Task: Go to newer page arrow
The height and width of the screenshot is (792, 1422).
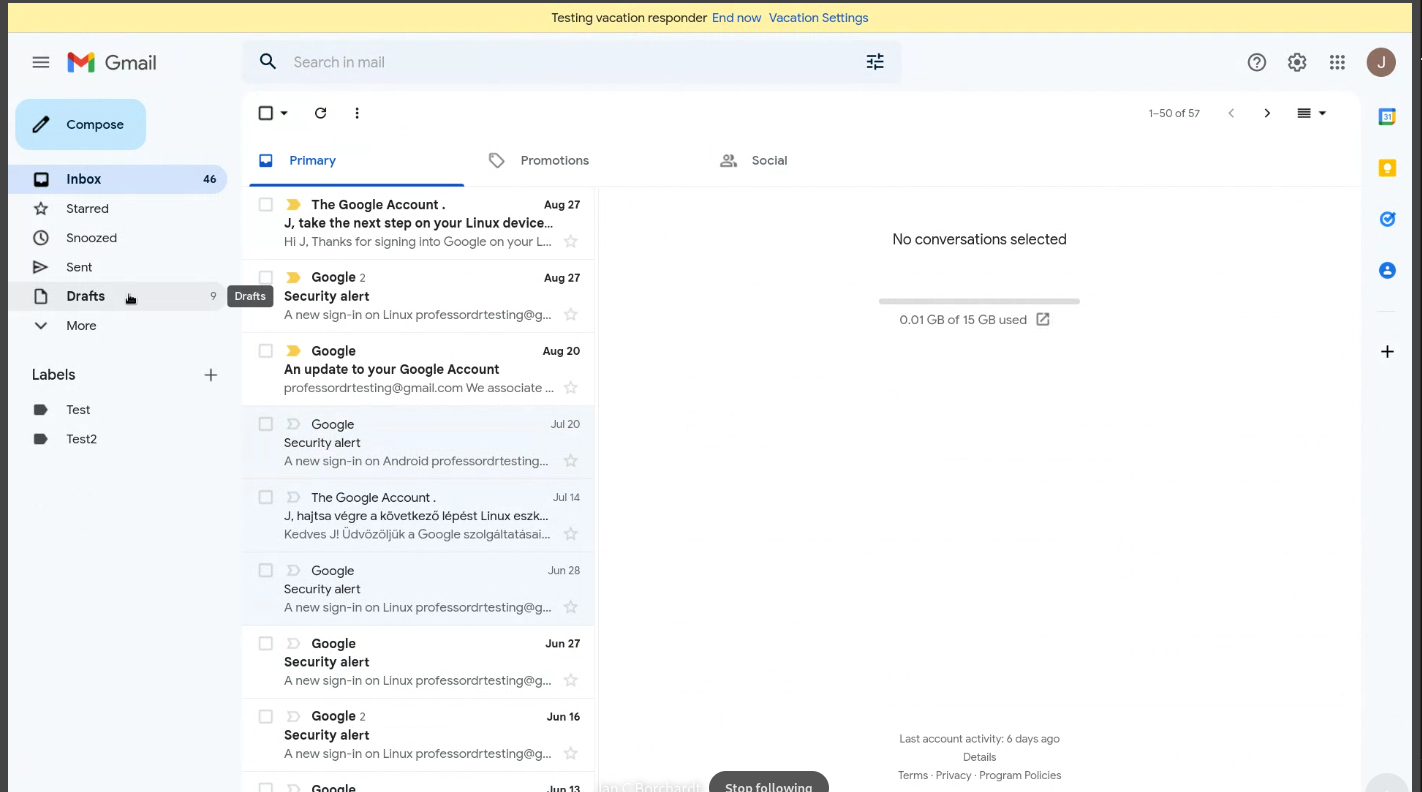Action: coord(1231,113)
